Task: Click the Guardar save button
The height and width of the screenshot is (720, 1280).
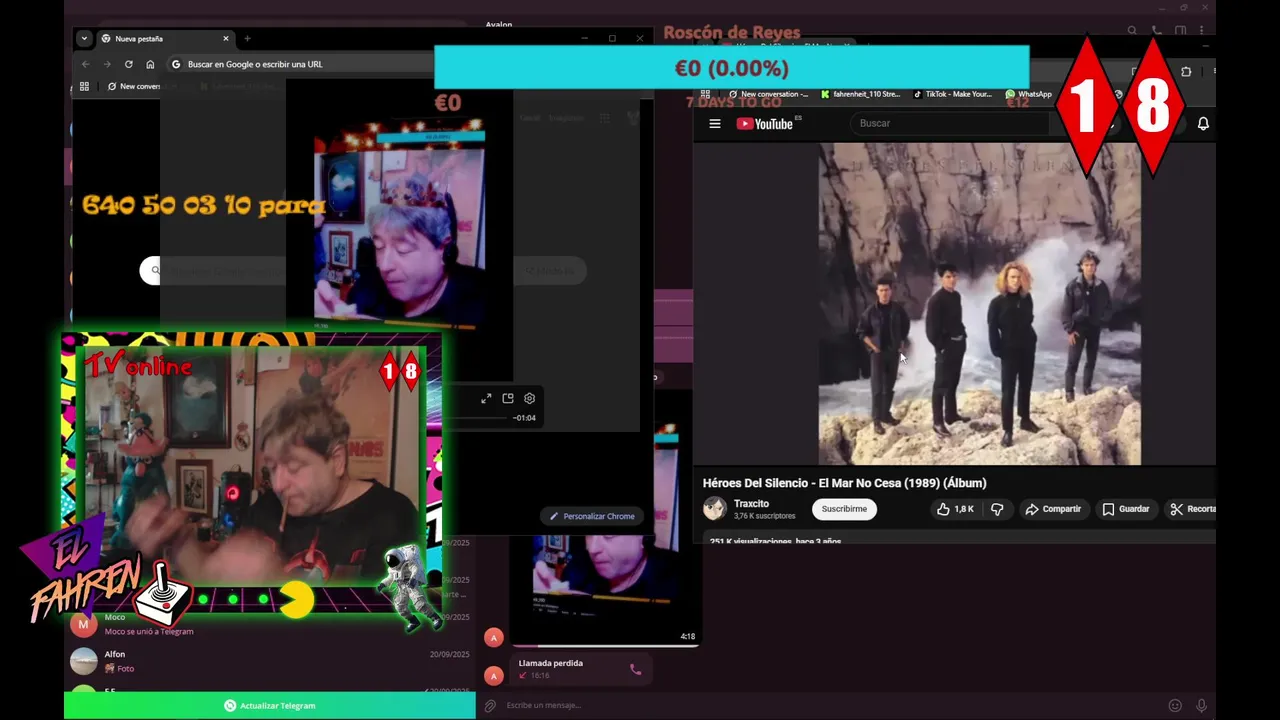Action: pyautogui.click(x=1126, y=509)
